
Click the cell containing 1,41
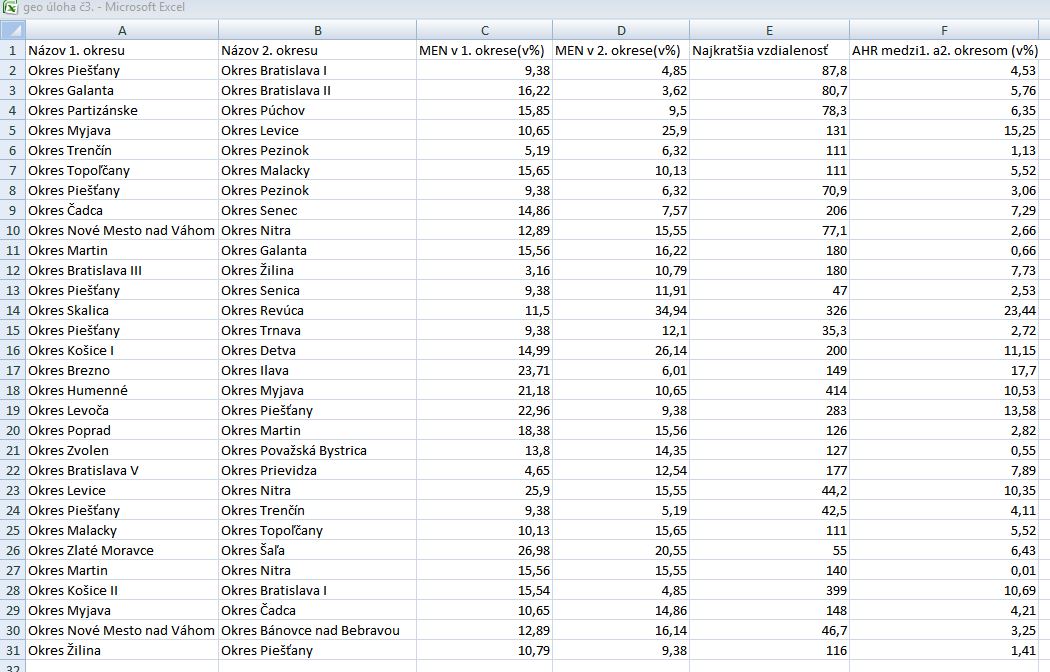point(944,651)
